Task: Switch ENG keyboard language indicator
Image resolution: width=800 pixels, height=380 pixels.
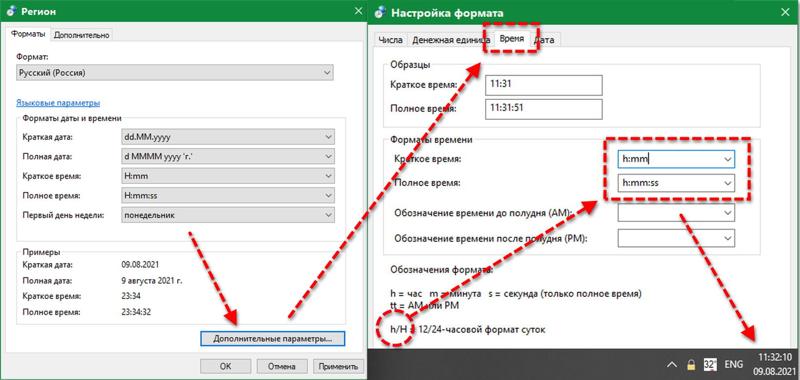Action: pyautogui.click(x=734, y=364)
